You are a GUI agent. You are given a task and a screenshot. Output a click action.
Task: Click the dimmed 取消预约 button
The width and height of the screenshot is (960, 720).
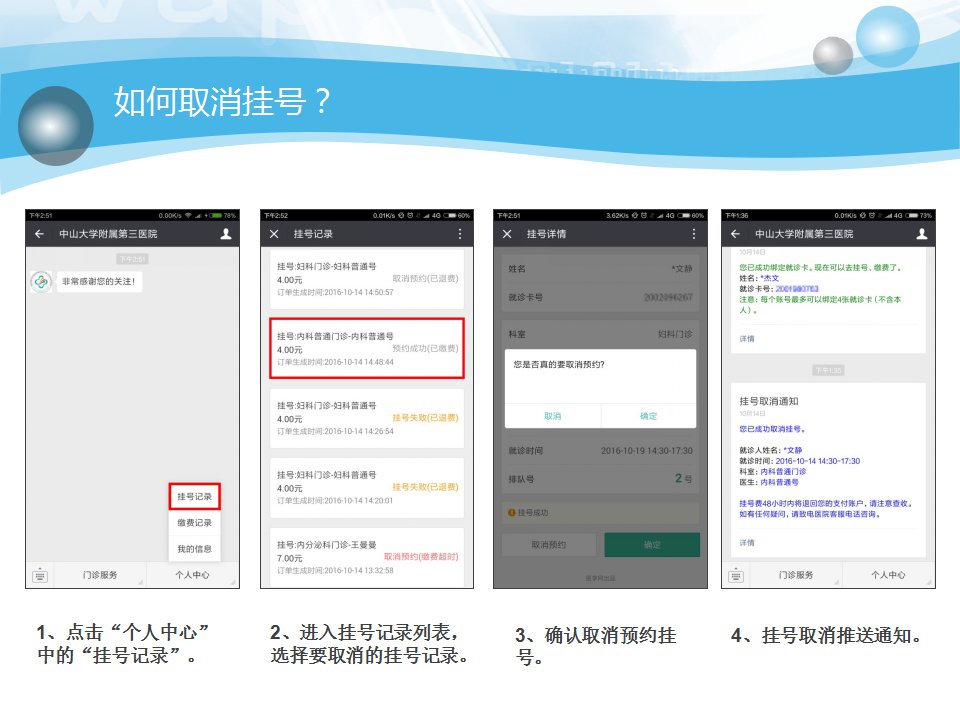tap(549, 544)
